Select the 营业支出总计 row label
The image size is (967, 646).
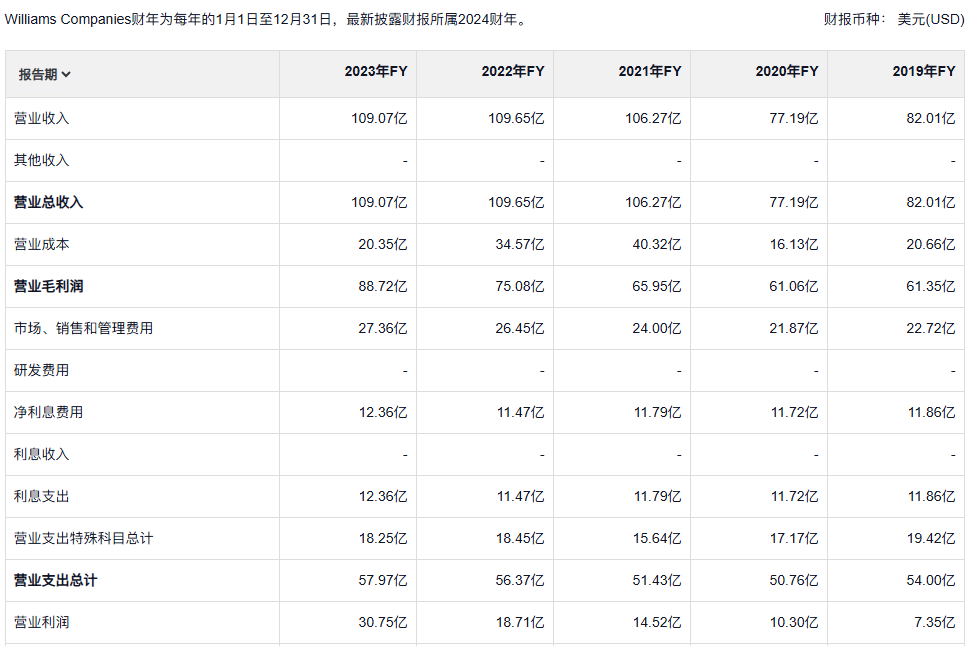coord(55,580)
